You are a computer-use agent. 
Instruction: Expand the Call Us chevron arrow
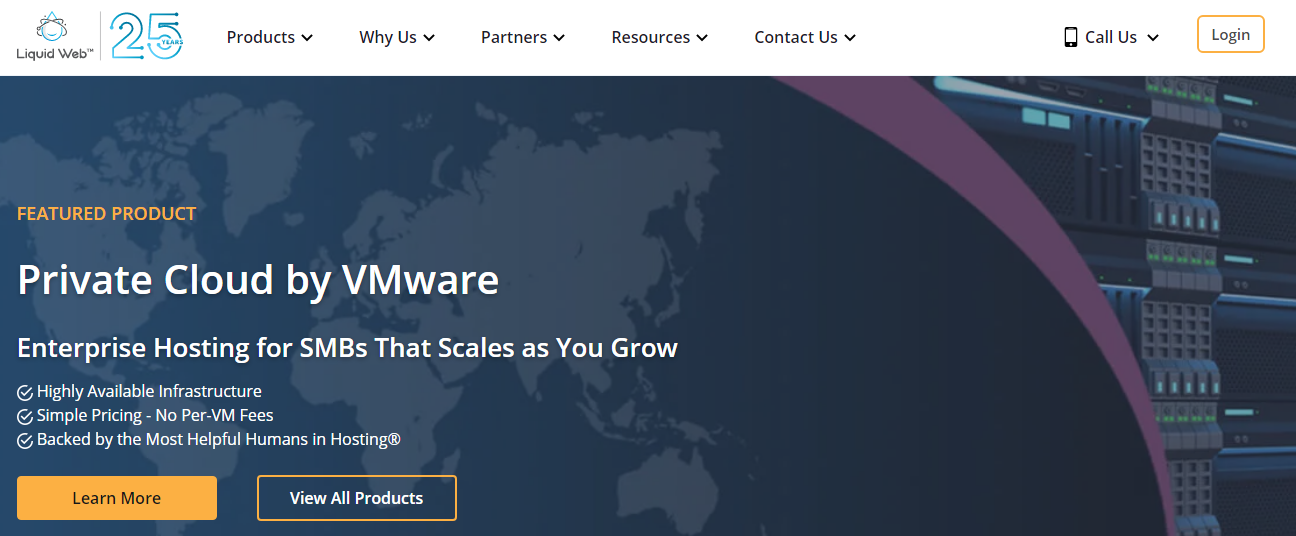point(1152,38)
